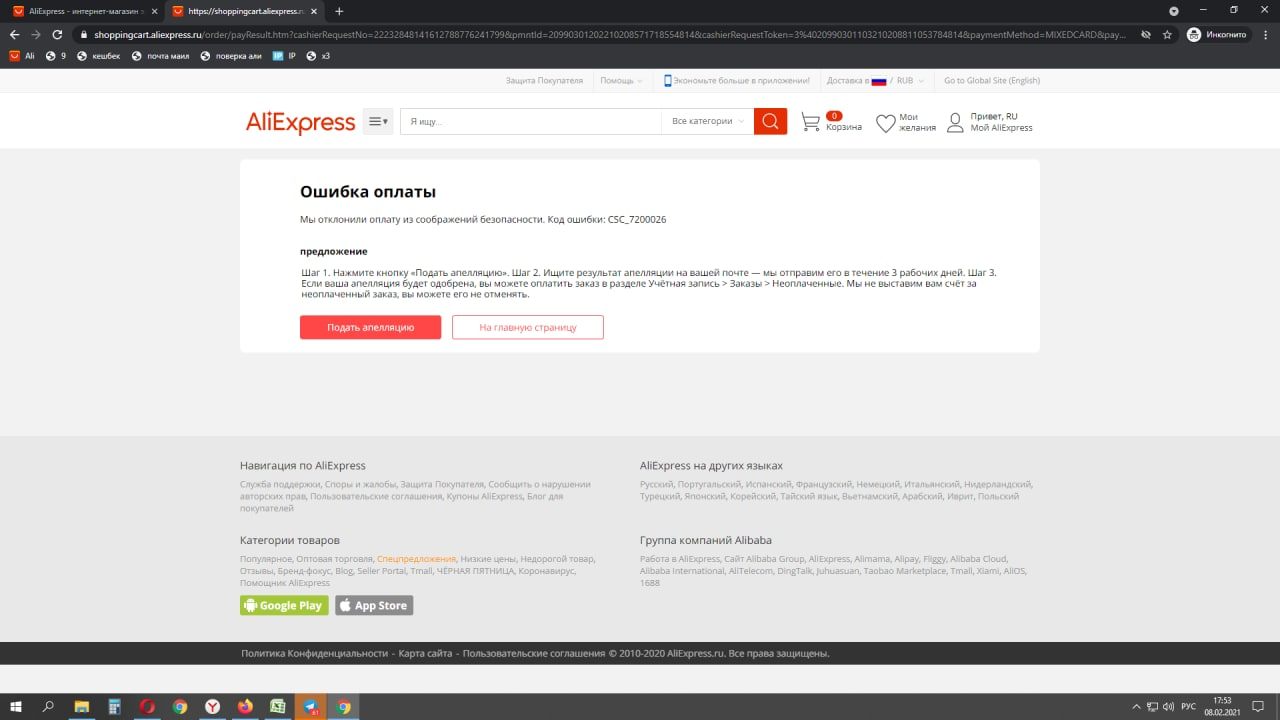Open Firefox from the taskbar
The width and height of the screenshot is (1280, 720).
(x=245, y=706)
